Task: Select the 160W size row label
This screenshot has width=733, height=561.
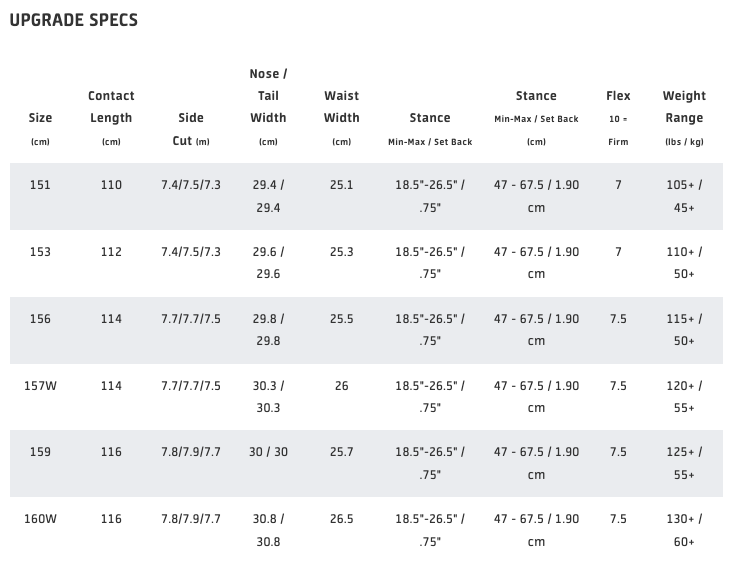Action: tap(40, 519)
